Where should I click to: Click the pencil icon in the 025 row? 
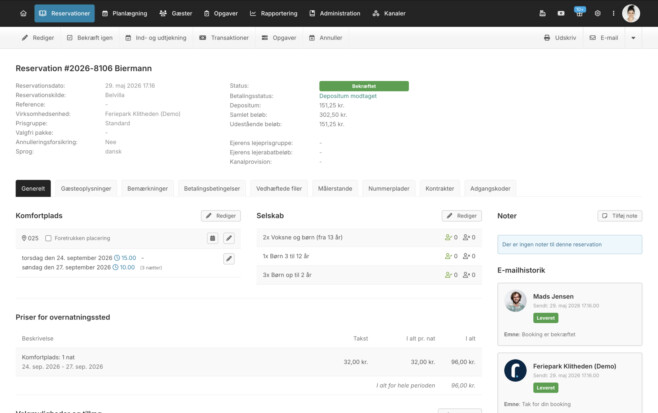point(229,238)
